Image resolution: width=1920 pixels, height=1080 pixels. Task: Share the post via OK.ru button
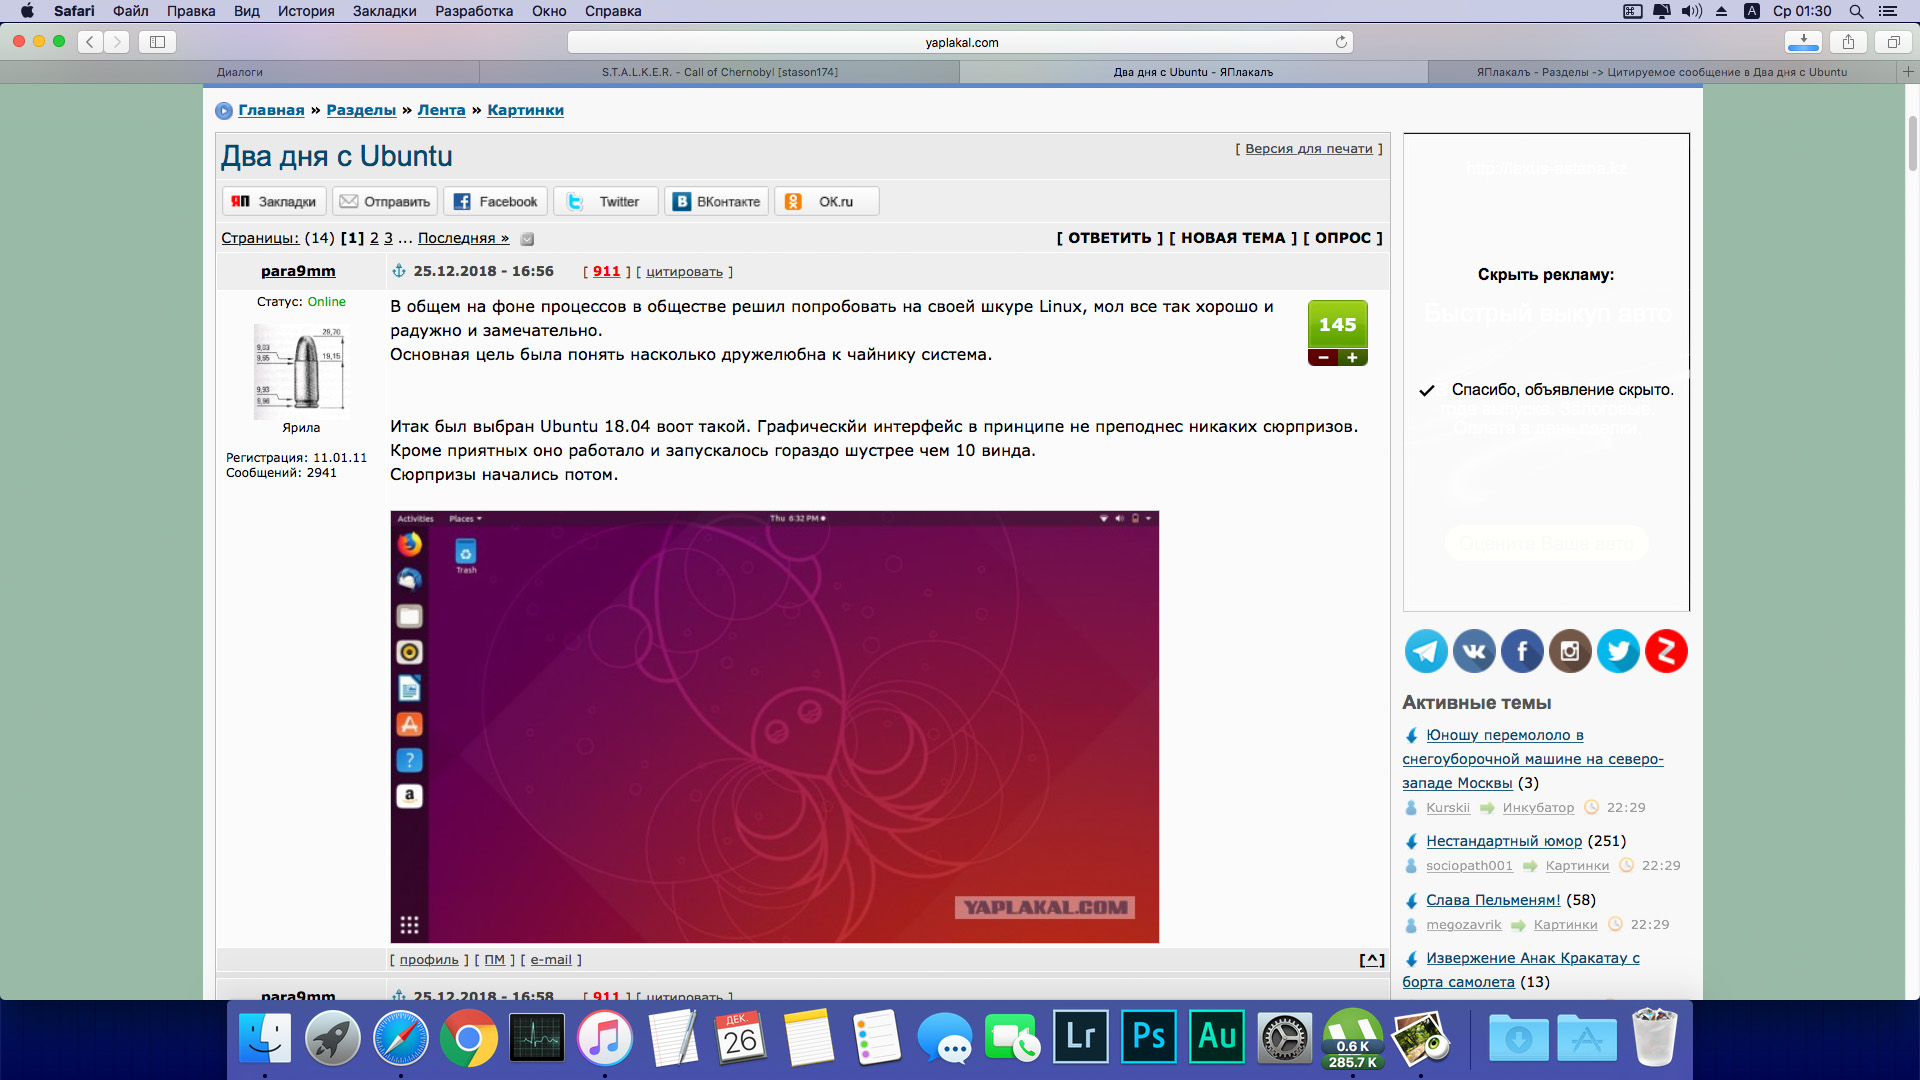pyautogui.click(x=827, y=201)
